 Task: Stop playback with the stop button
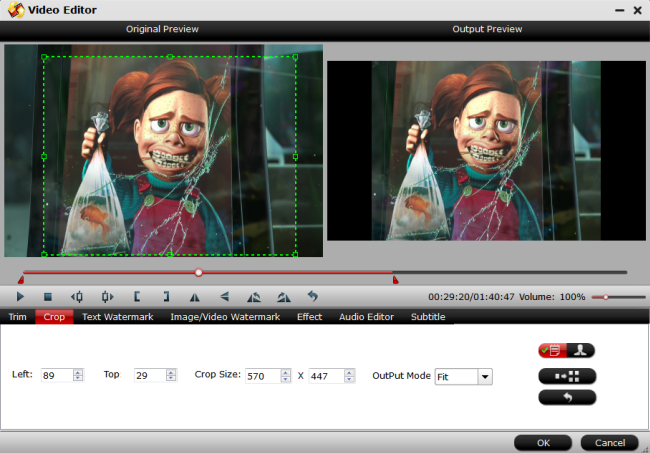48,297
